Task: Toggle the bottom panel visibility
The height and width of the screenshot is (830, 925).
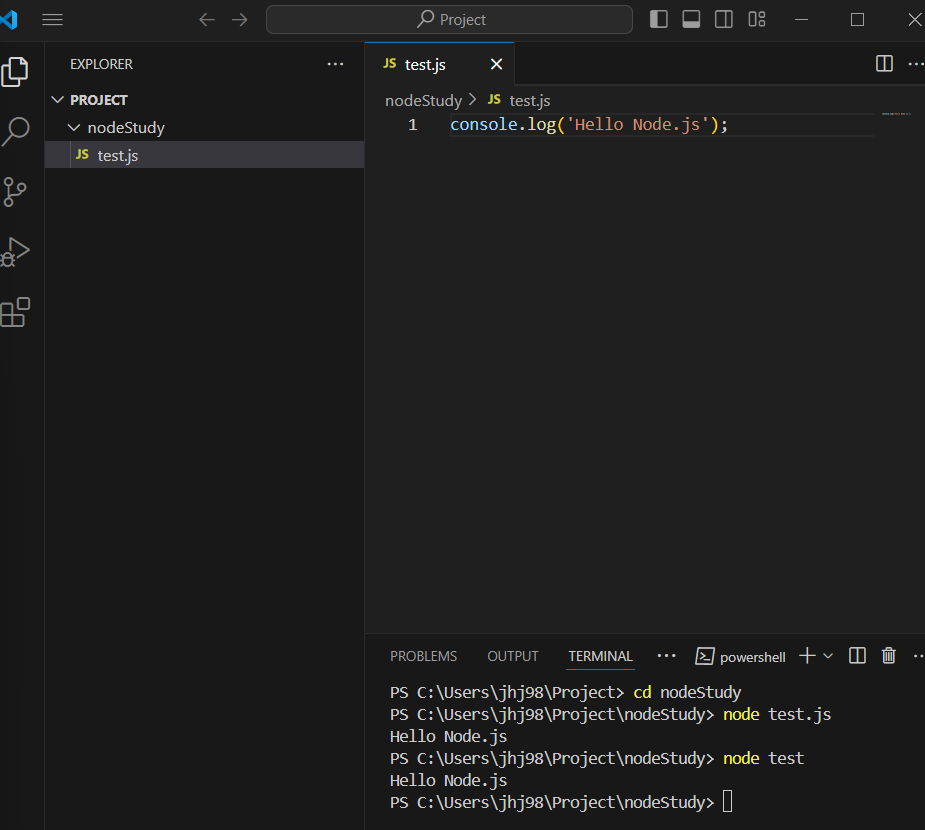Action: (x=691, y=19)
